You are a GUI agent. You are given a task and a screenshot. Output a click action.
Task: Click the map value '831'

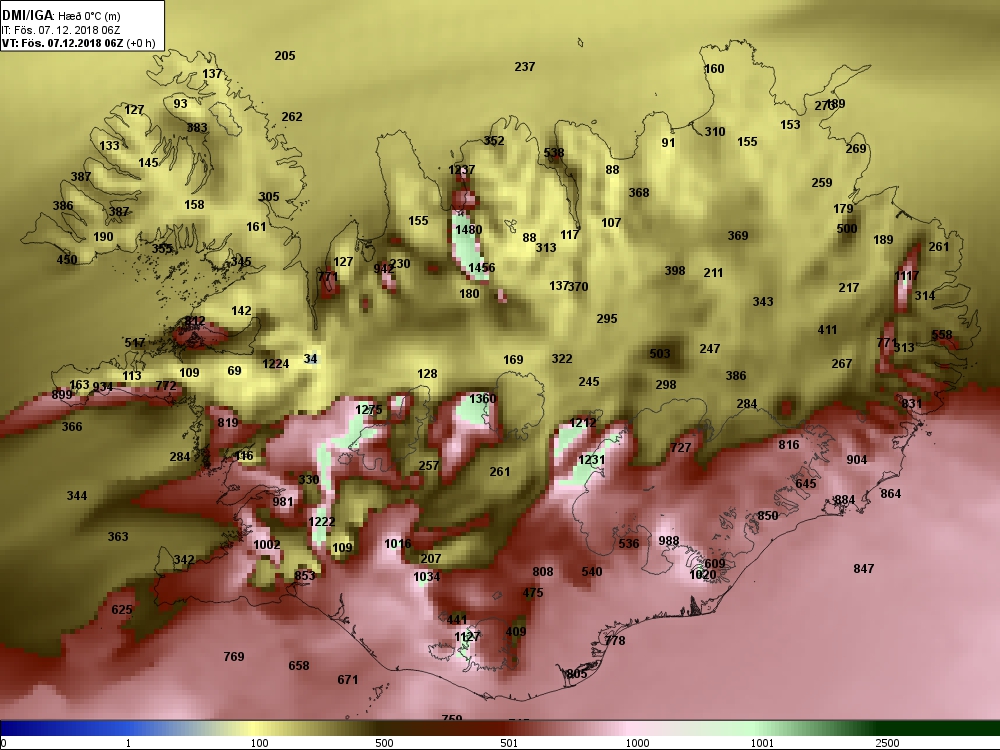point(911,404)
